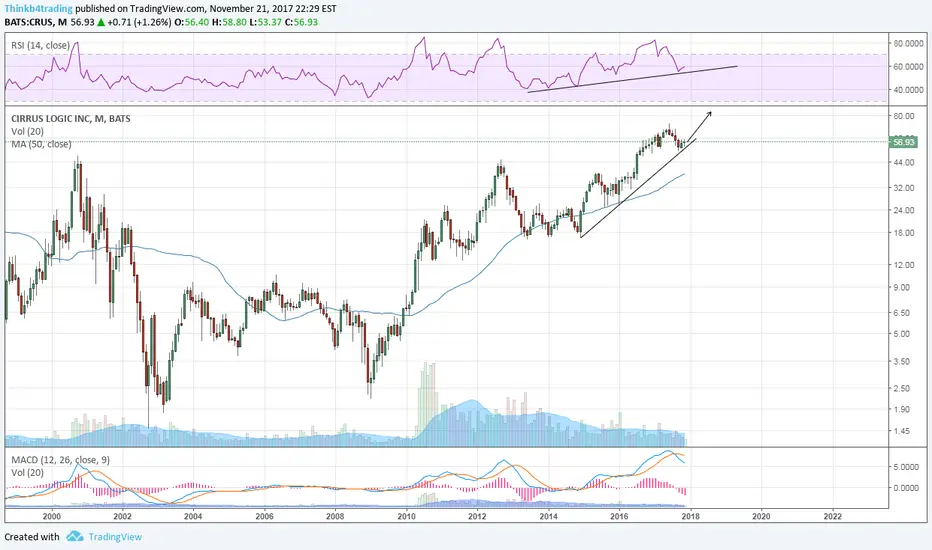The image size is (932, 550).
Task: Click the C:56.93 close value
Action: pyautogui.click(x=301, y=22)
